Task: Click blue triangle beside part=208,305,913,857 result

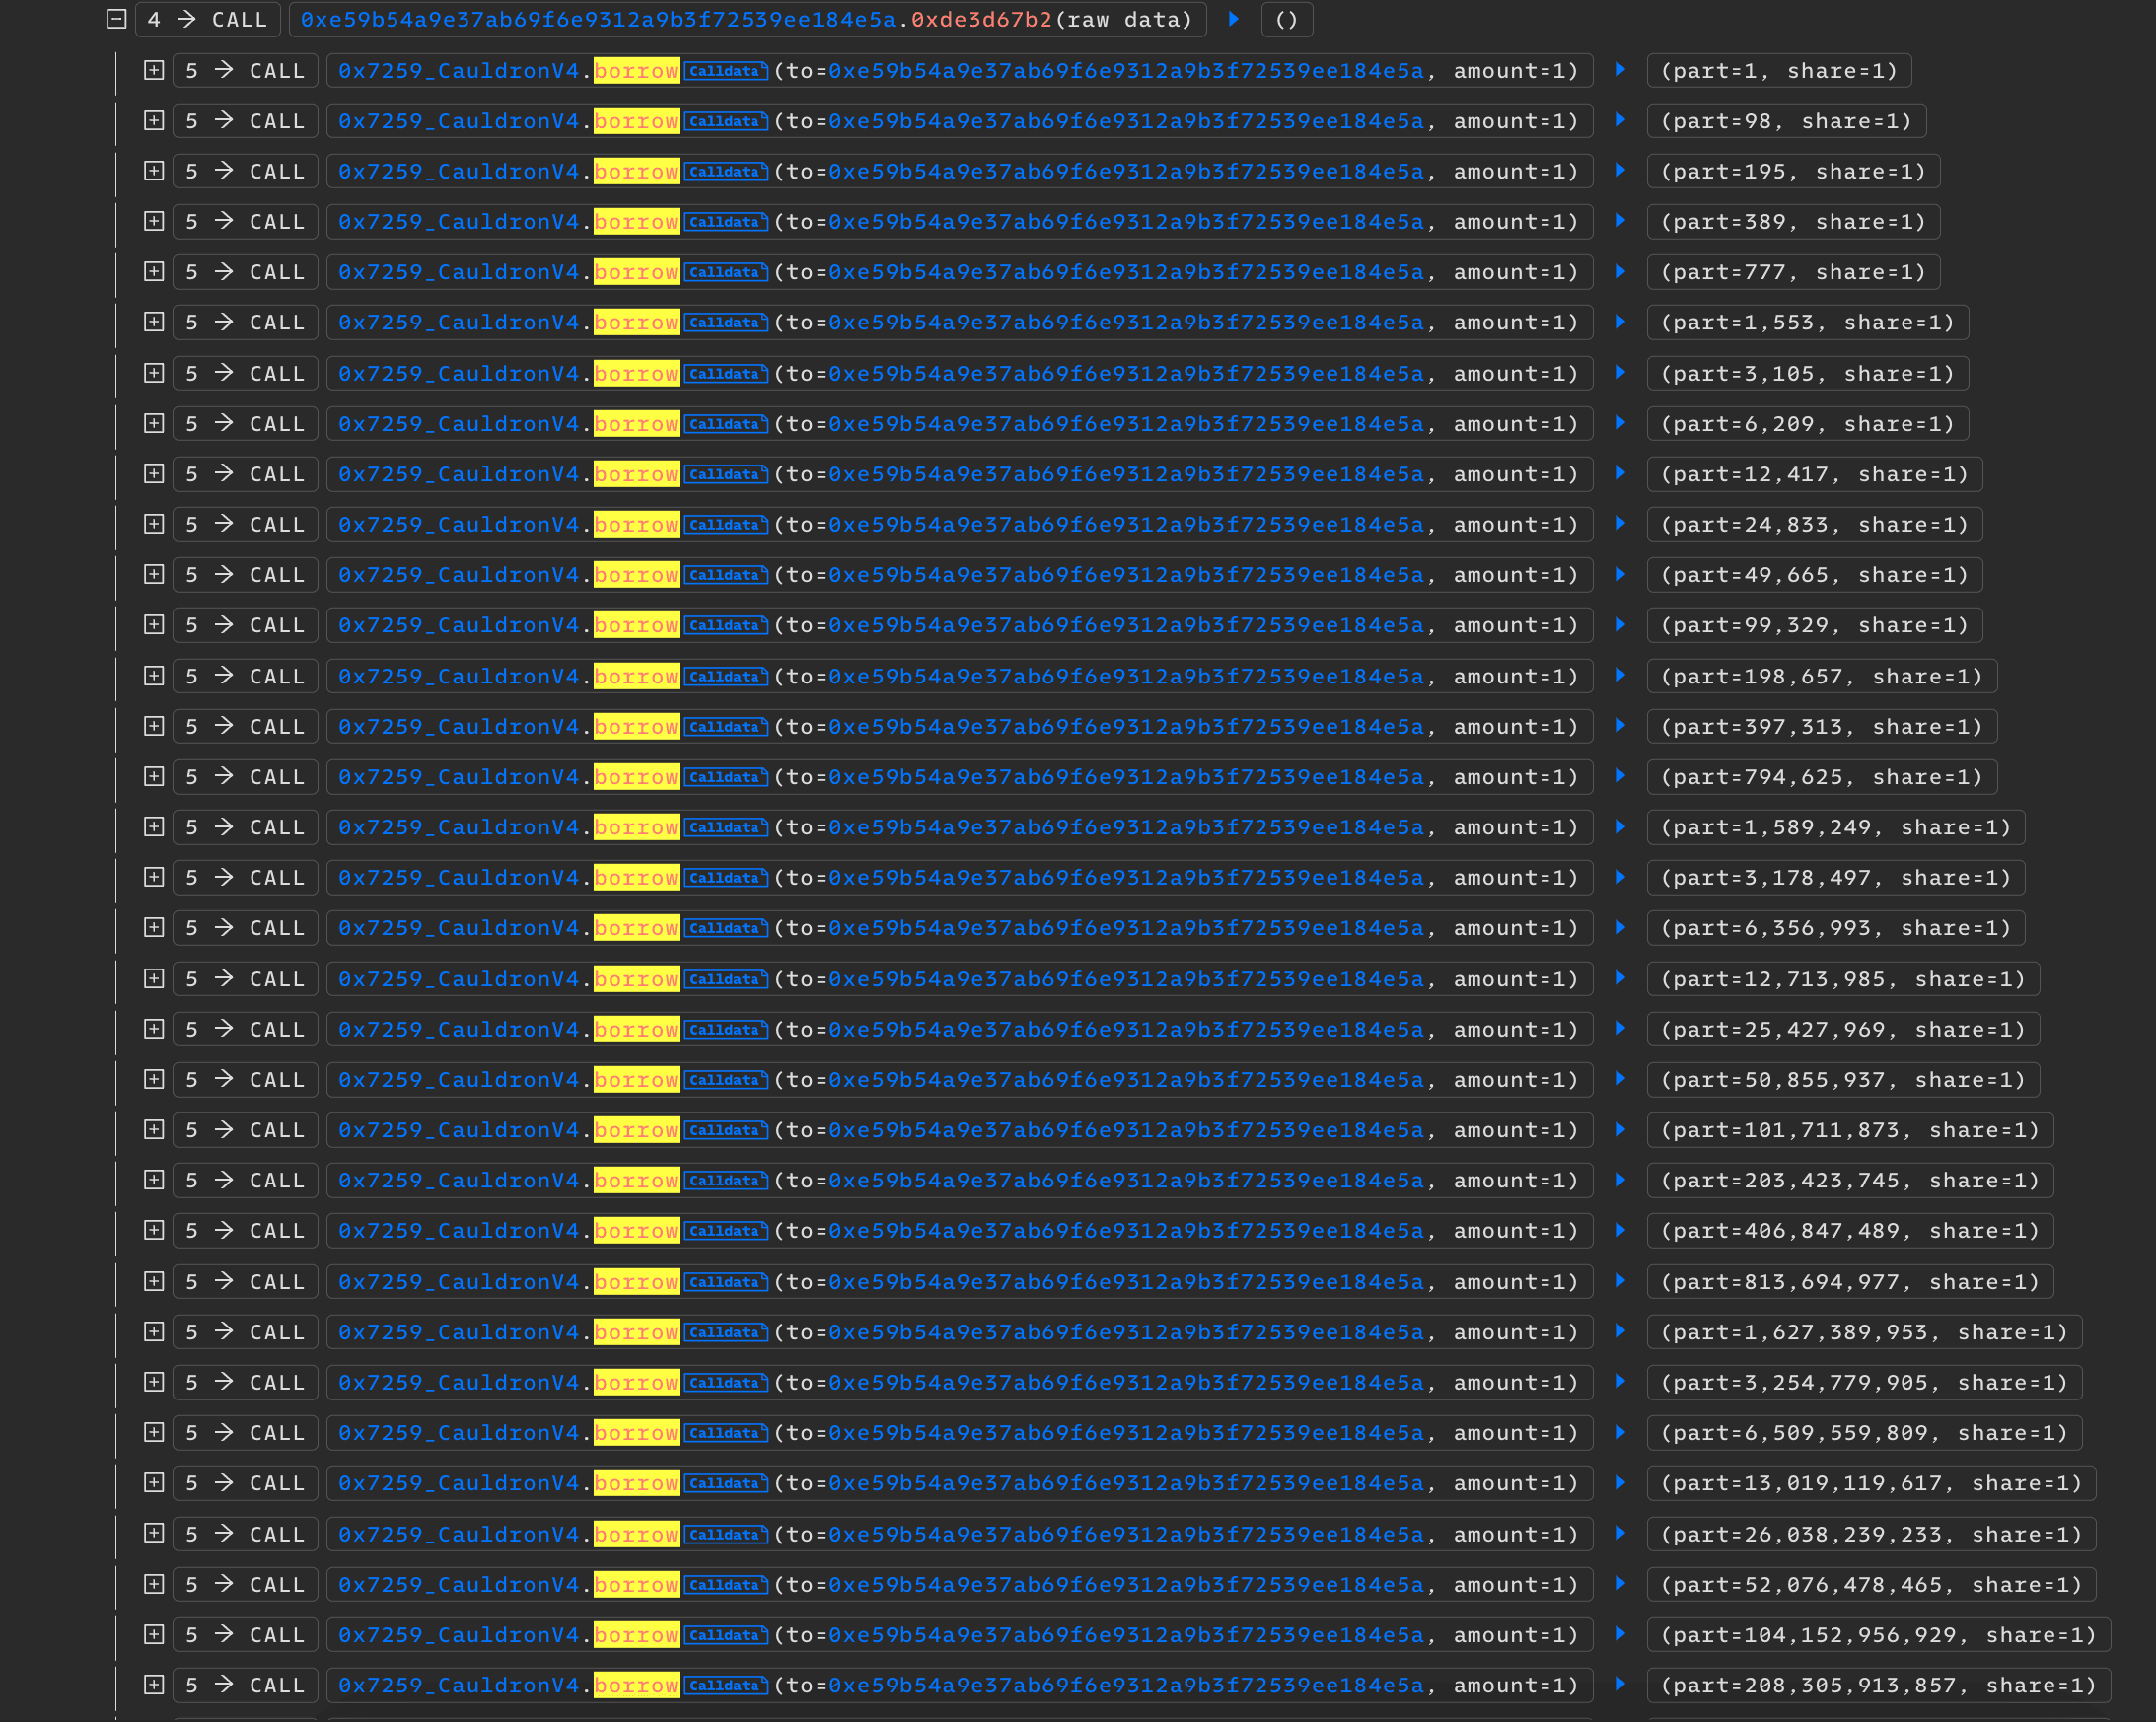Action: pyautogui.click(x=1620, y=1685)
